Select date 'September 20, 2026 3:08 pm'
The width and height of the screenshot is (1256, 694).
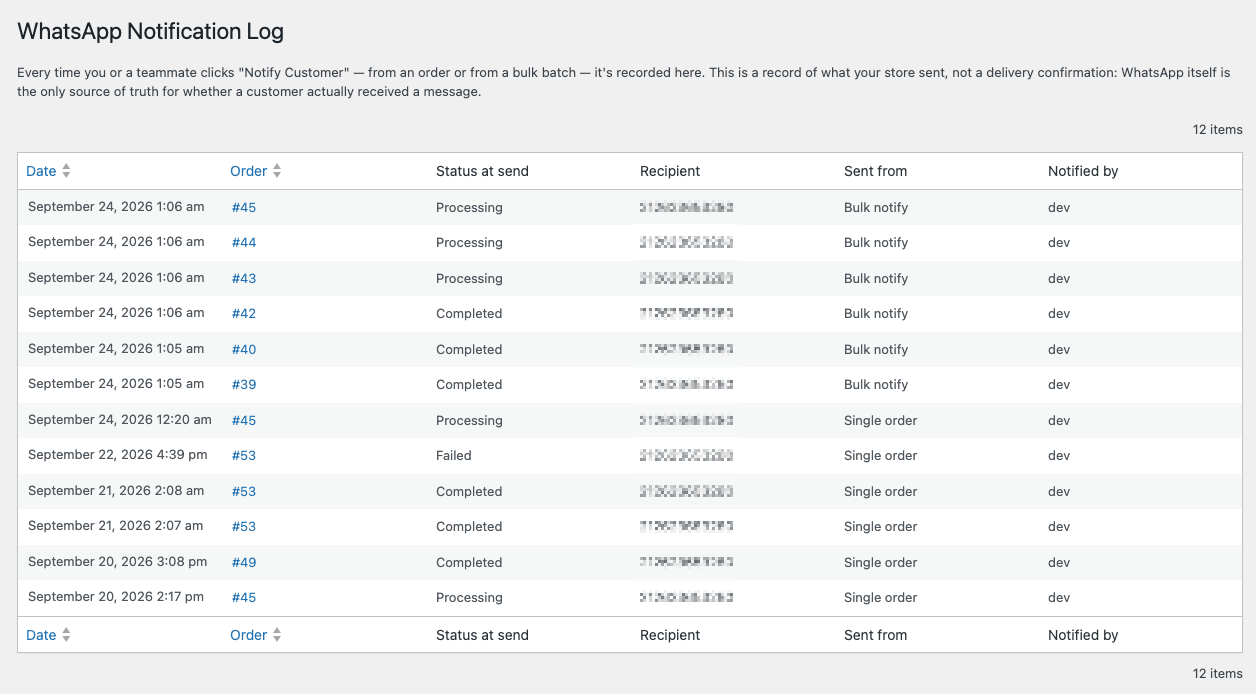point(118,562)
